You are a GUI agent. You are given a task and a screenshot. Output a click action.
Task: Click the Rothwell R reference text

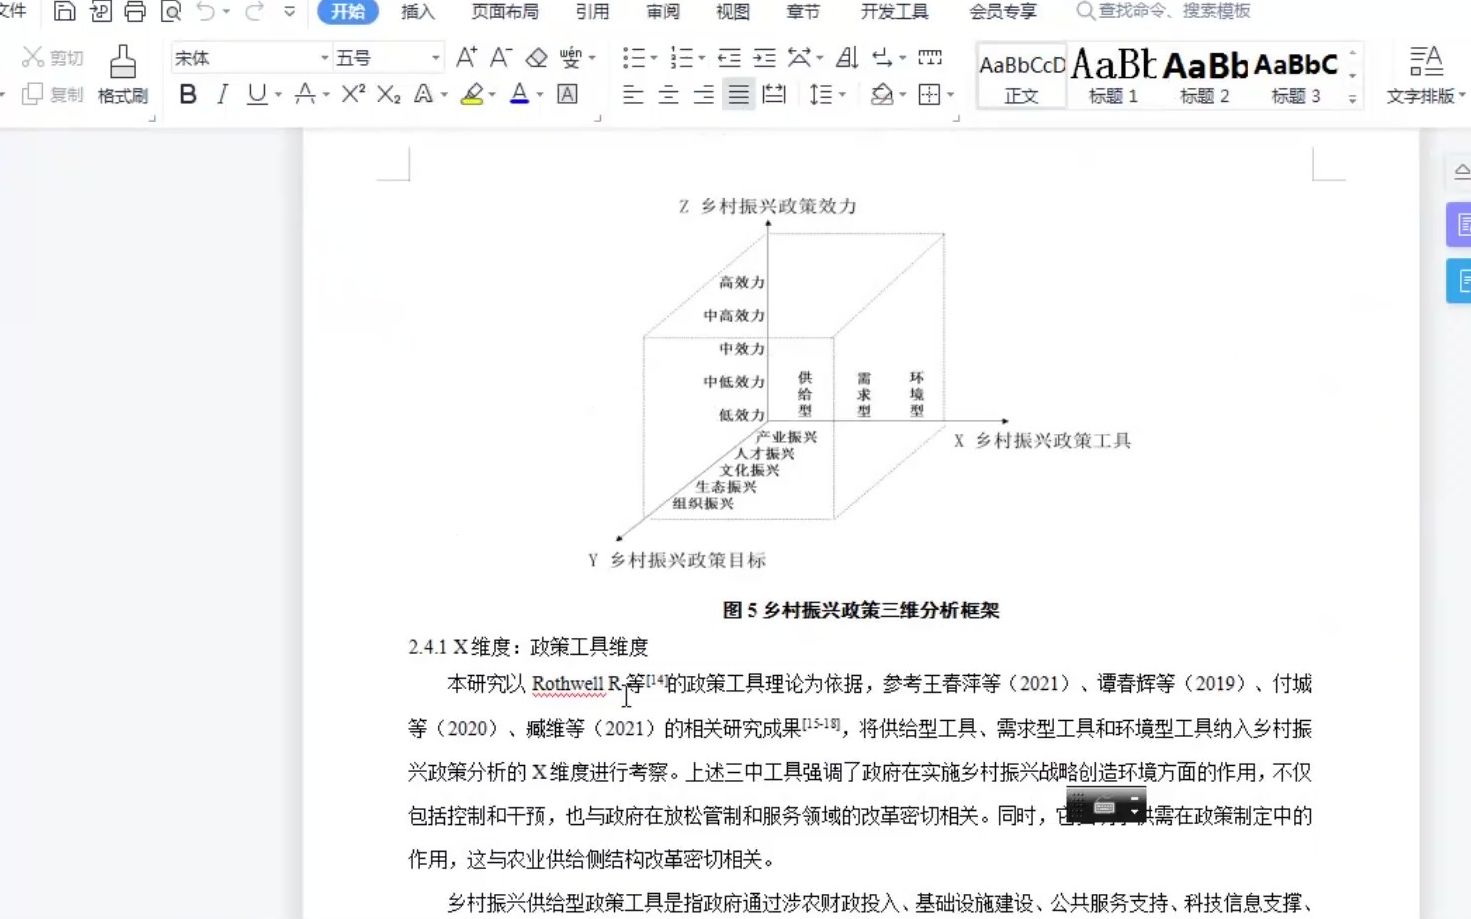tap(577, 684)
